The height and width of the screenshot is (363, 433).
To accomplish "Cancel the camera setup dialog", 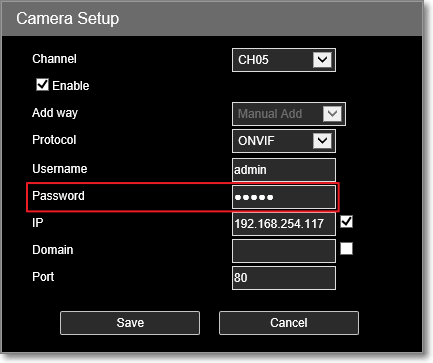I will click(x=289, y=323).
